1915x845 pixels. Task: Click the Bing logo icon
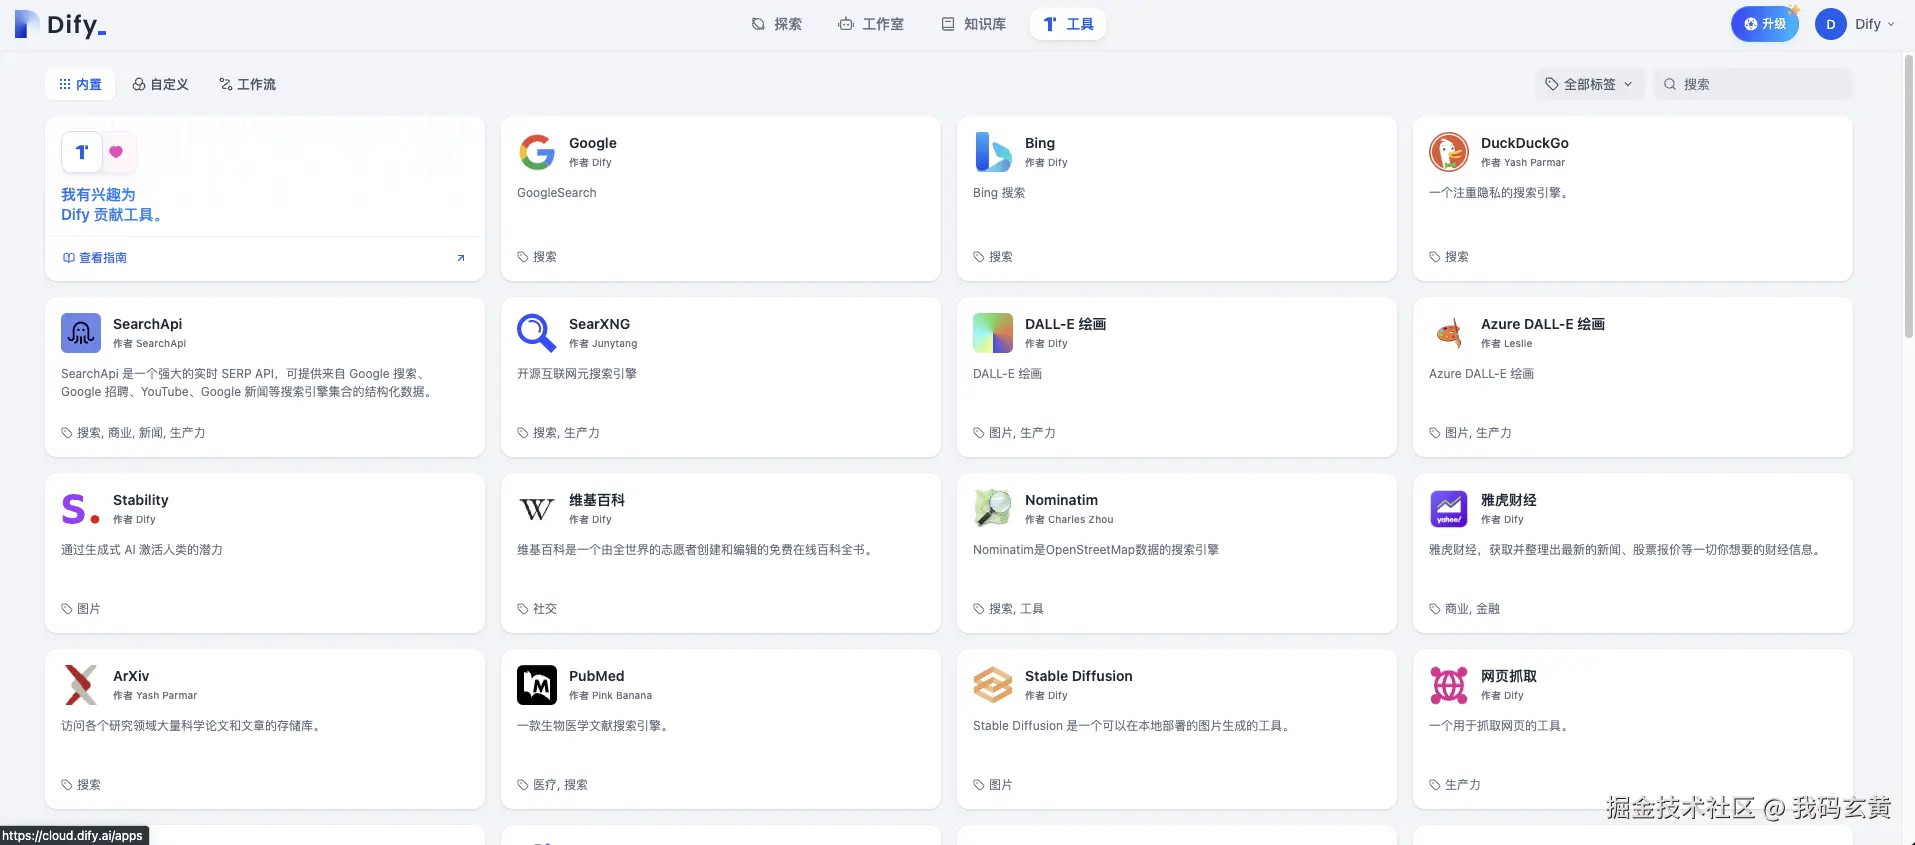point(993,152)
